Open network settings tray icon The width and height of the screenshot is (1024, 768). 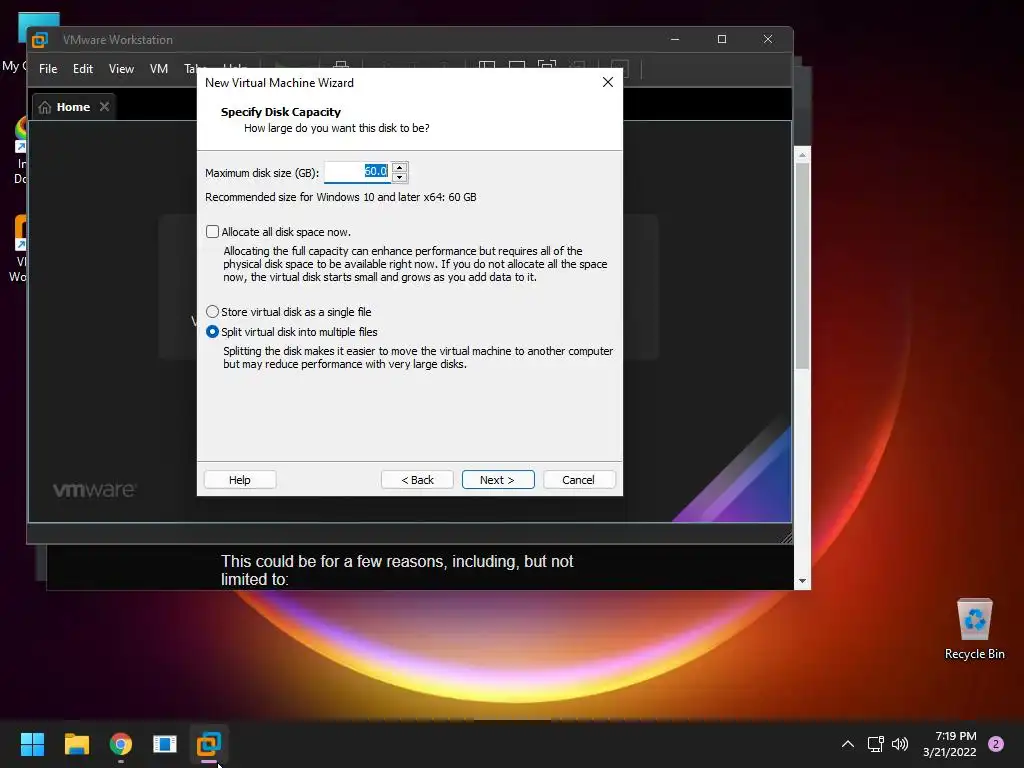[x=876, y=744]
